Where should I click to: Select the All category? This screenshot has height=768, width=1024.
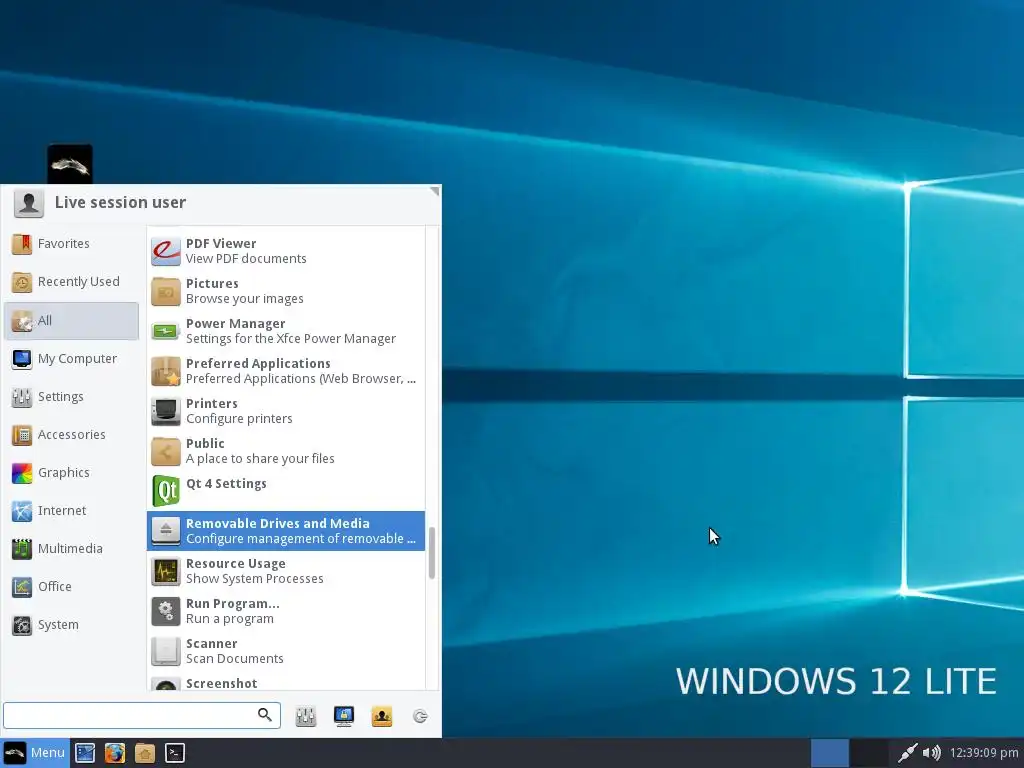[72, 321]
